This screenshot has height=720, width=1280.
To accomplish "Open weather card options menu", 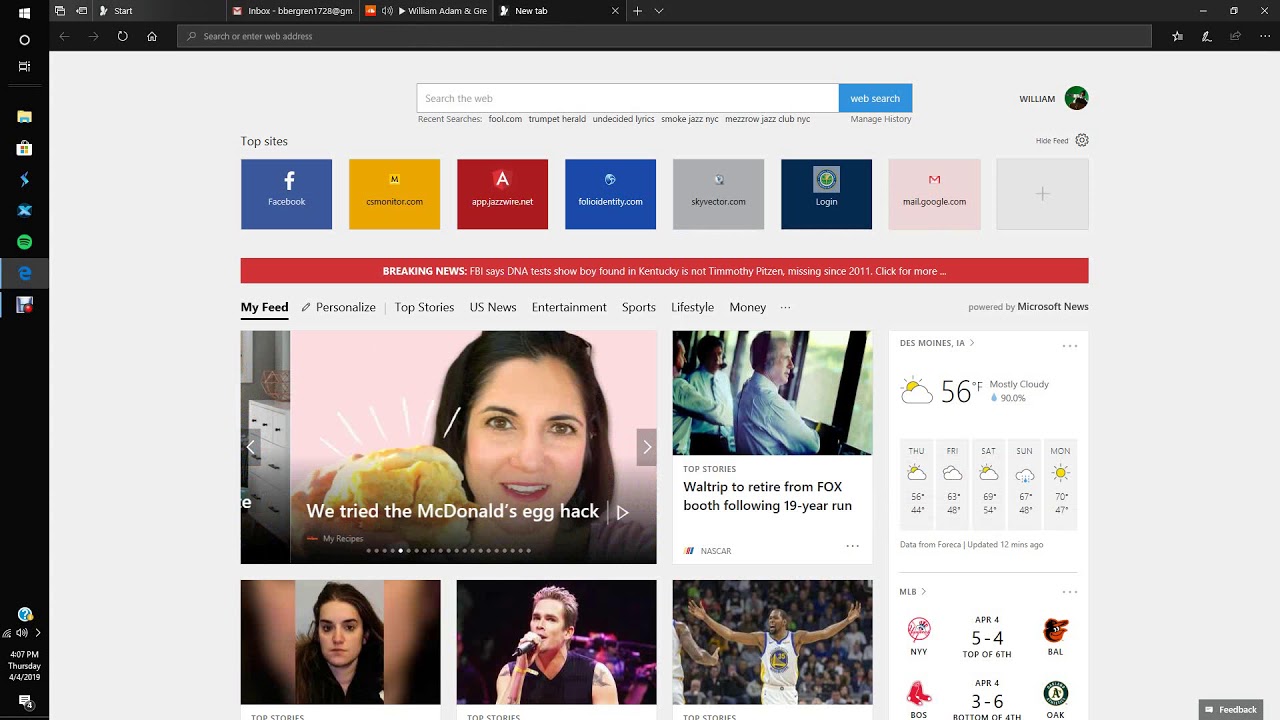I will (x=1069, y=346).
